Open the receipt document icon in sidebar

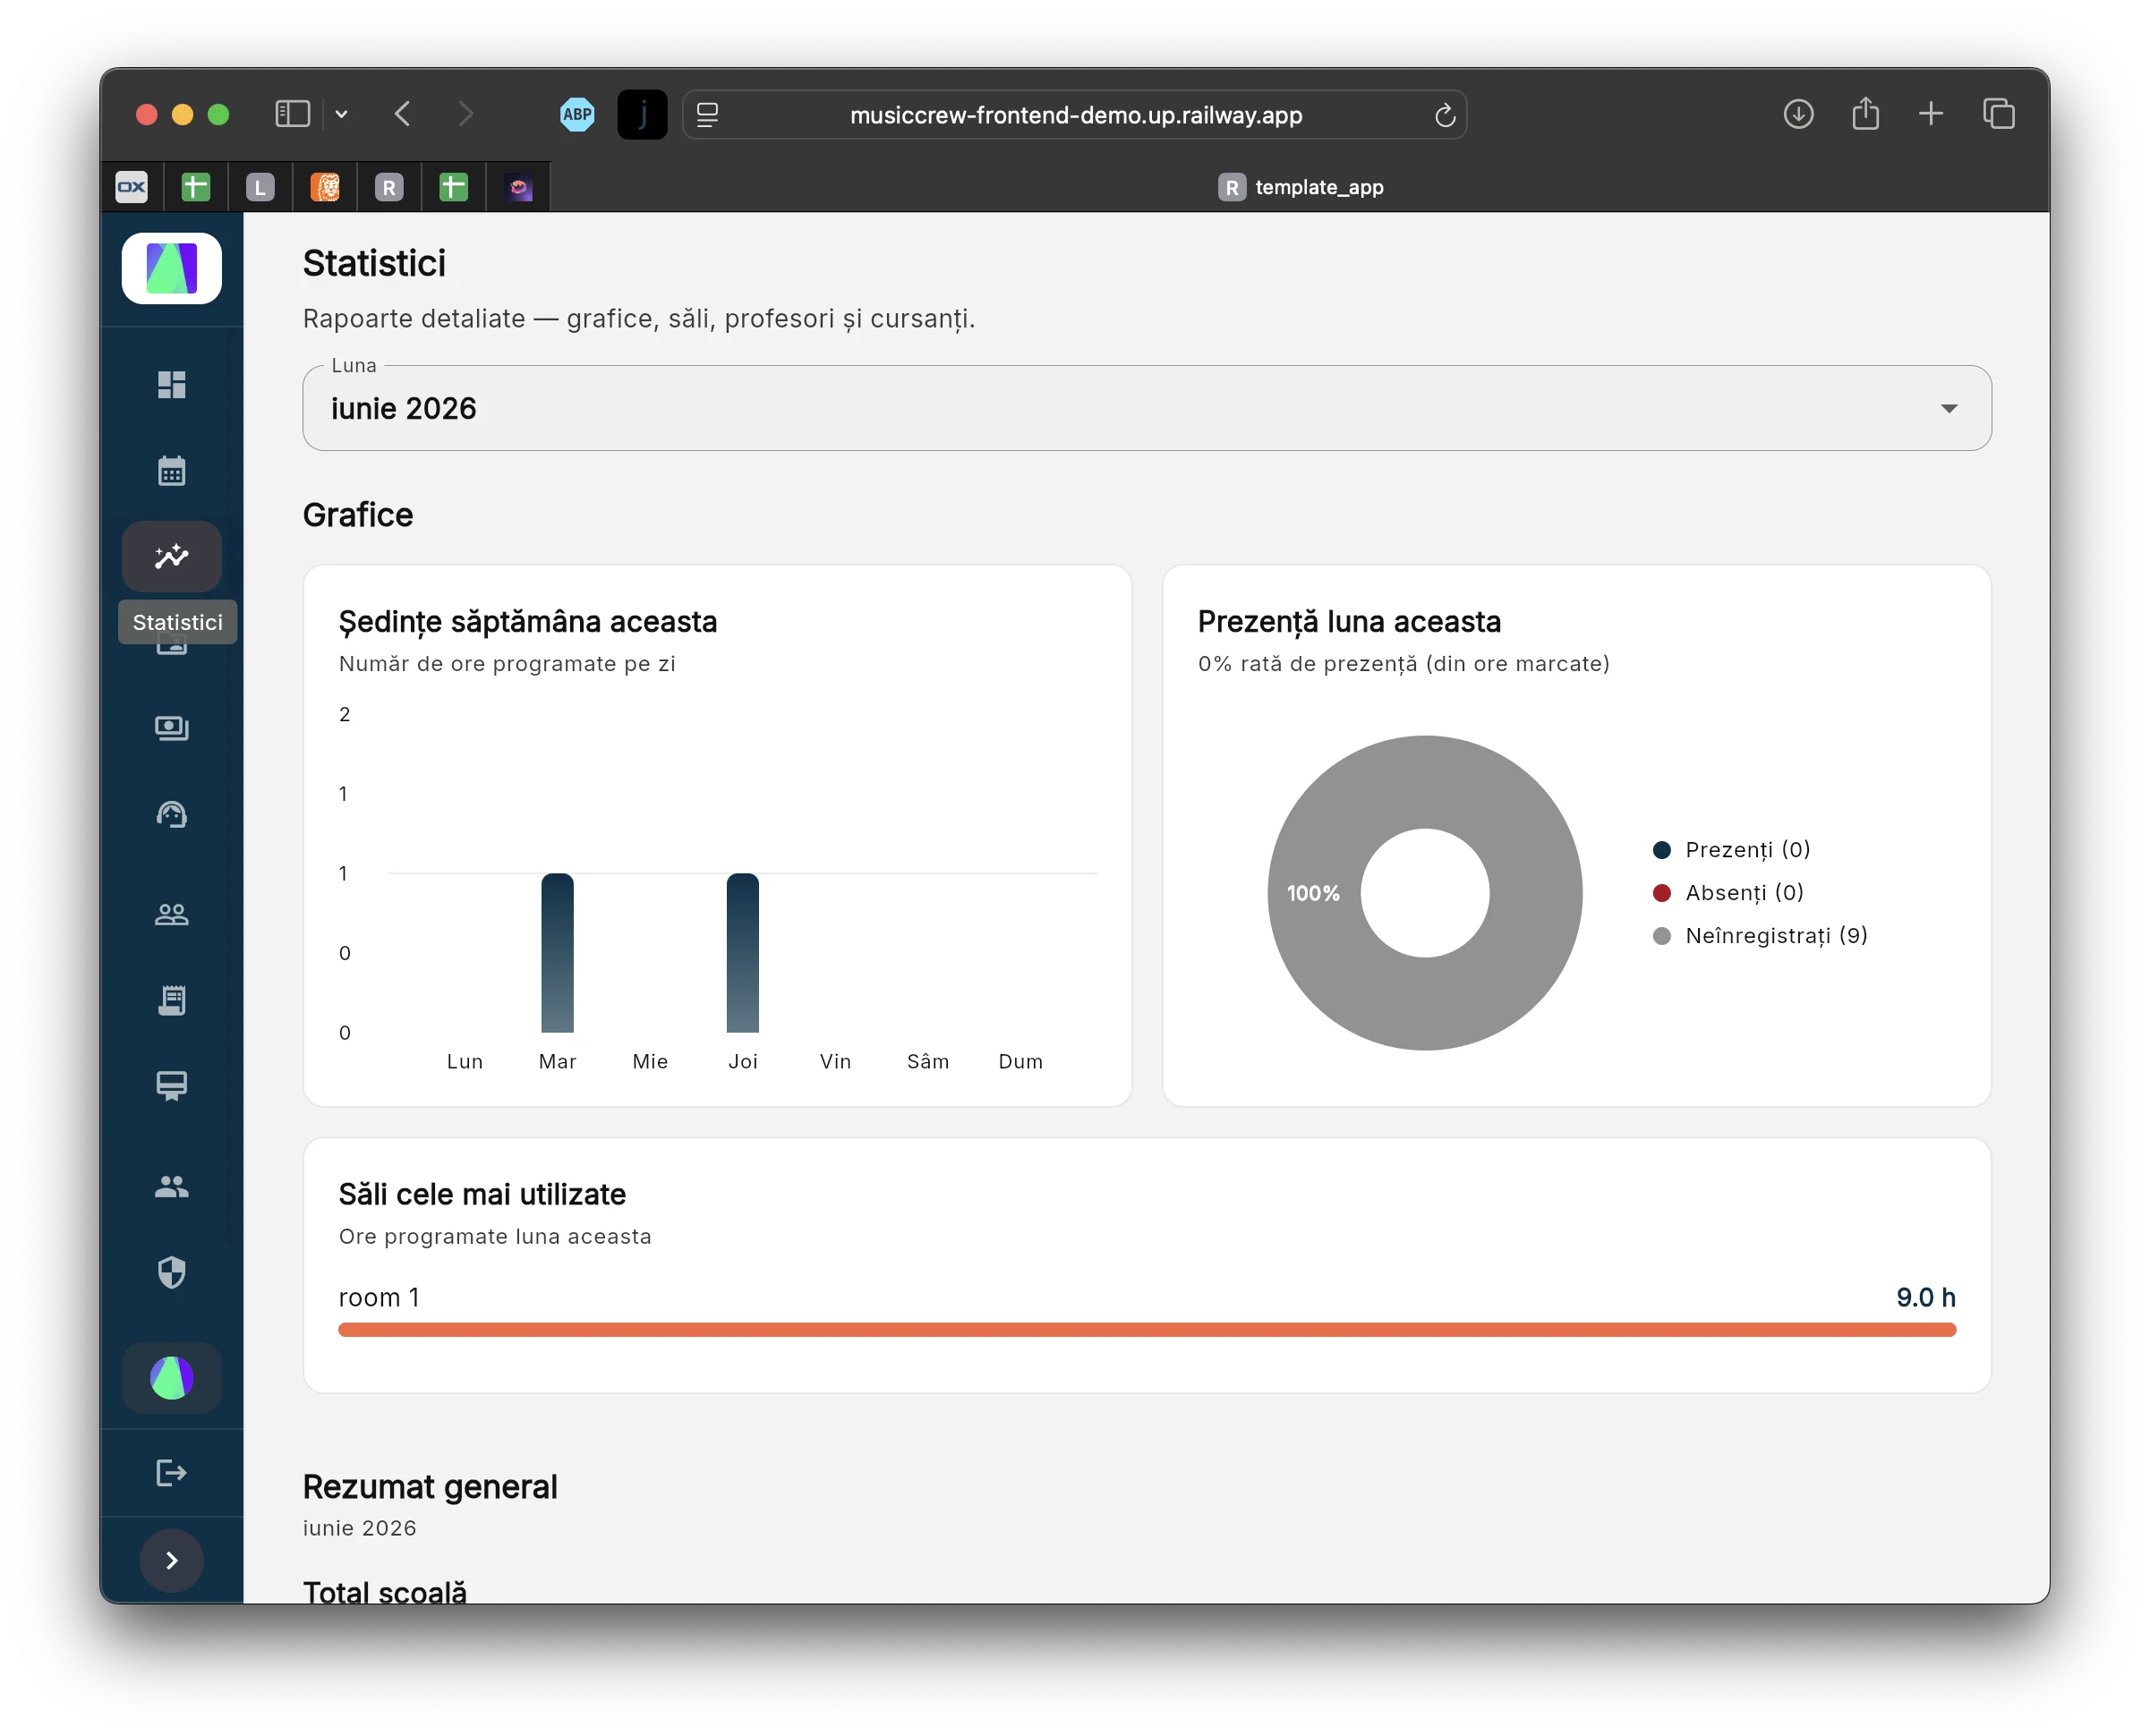(x=172, y=1001)
